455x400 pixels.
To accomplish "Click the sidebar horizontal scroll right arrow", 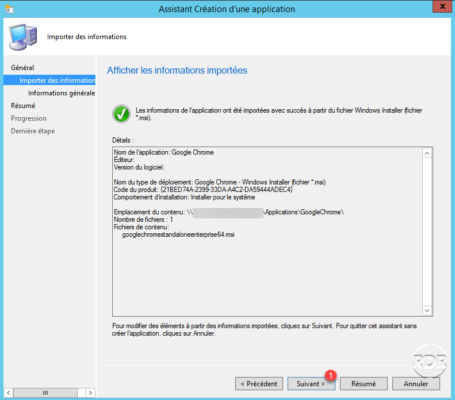I will [90, 393].
